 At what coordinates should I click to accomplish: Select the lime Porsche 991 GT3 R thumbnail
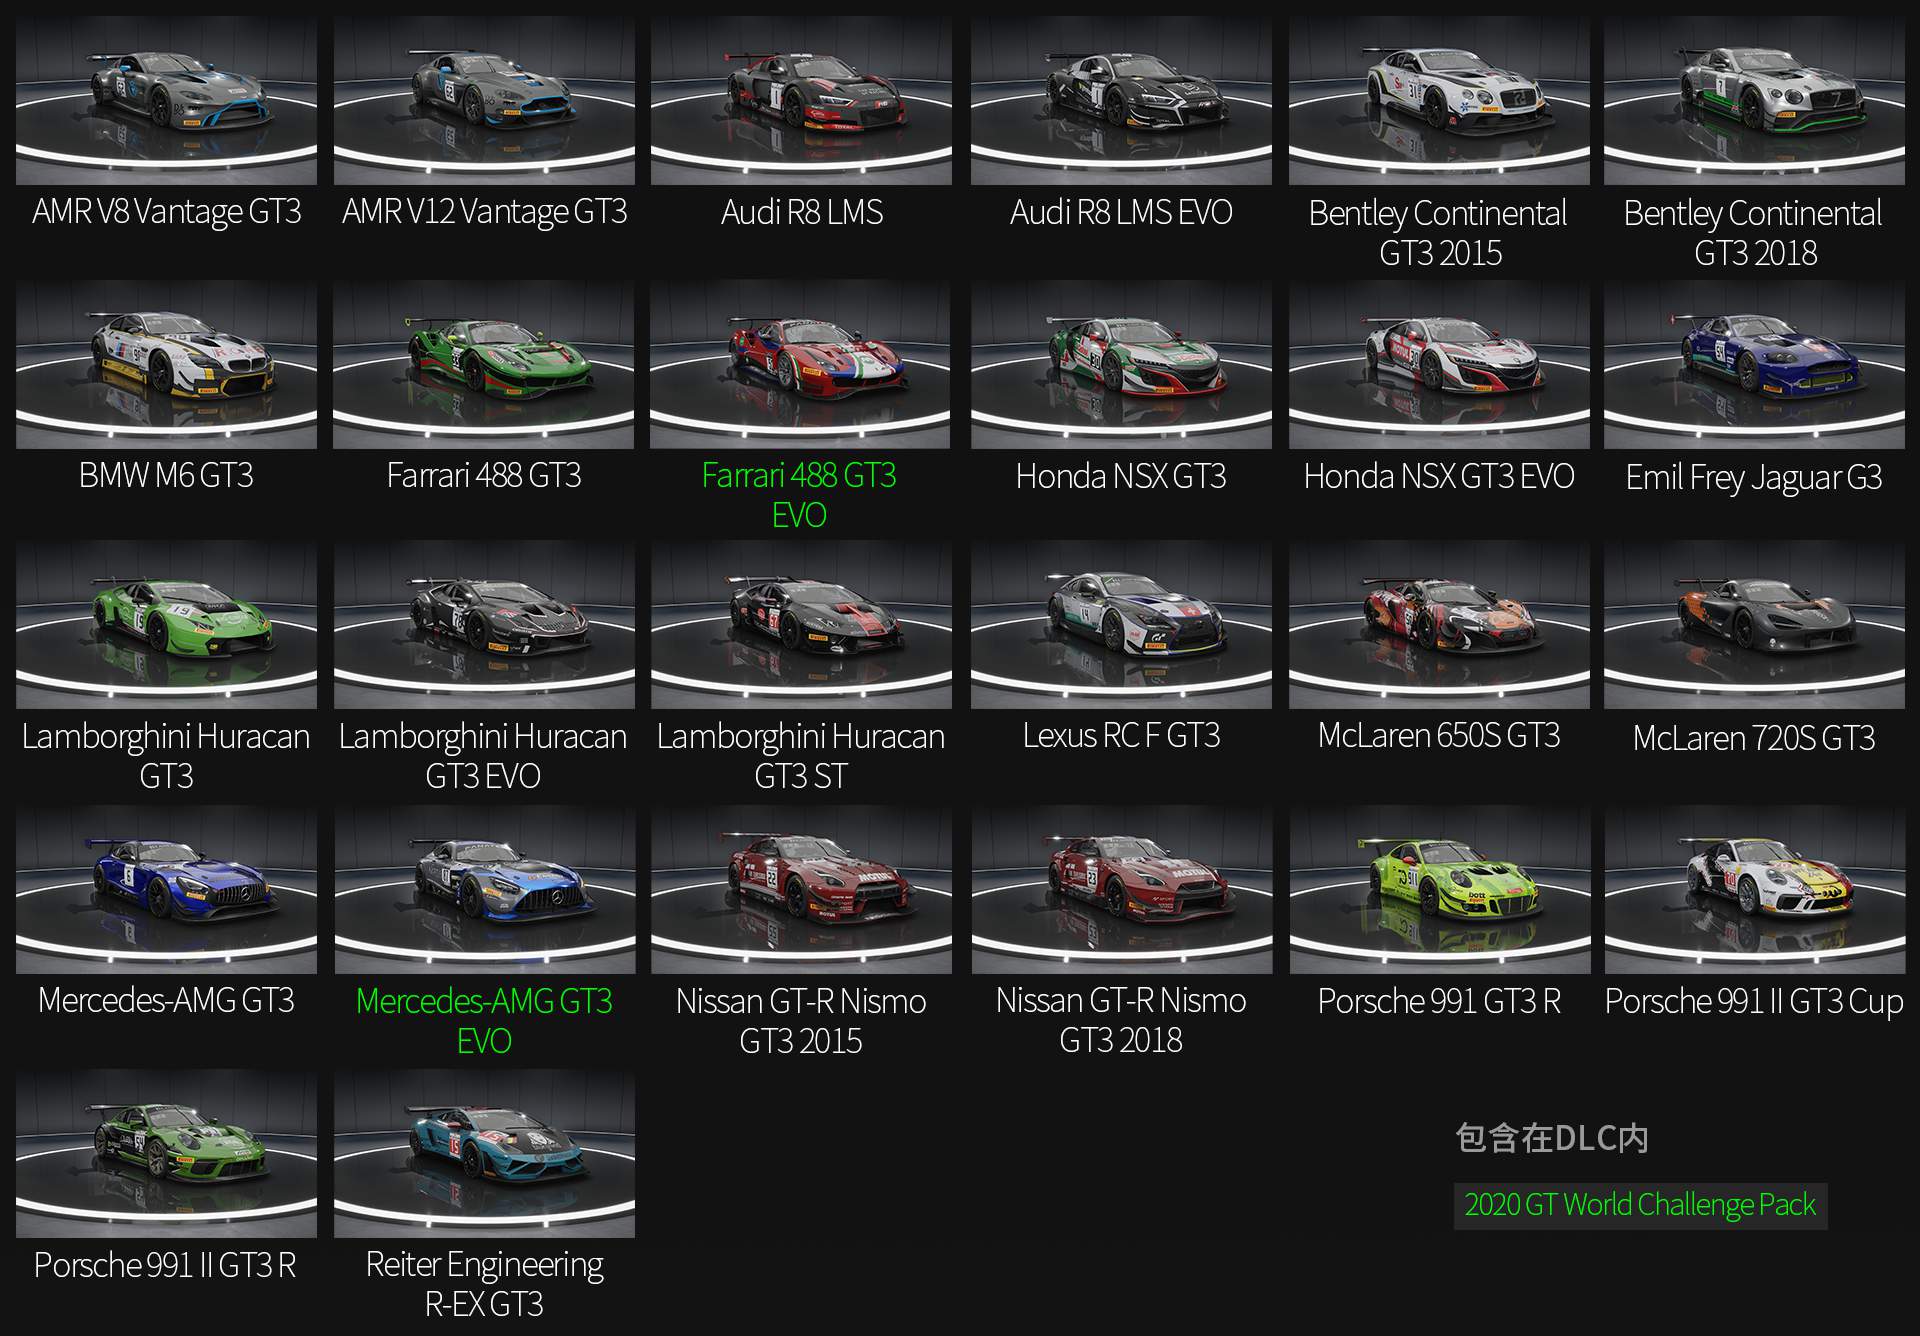point(1440,890)
